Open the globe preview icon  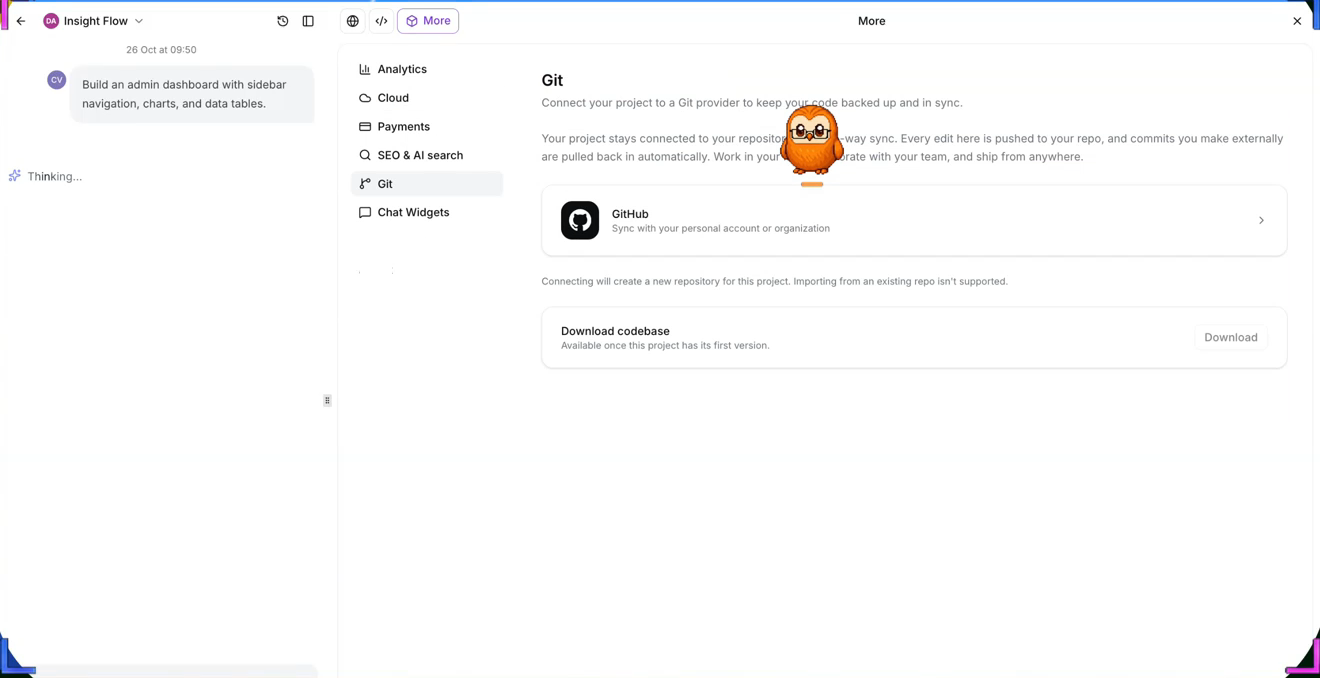[353, 21]
